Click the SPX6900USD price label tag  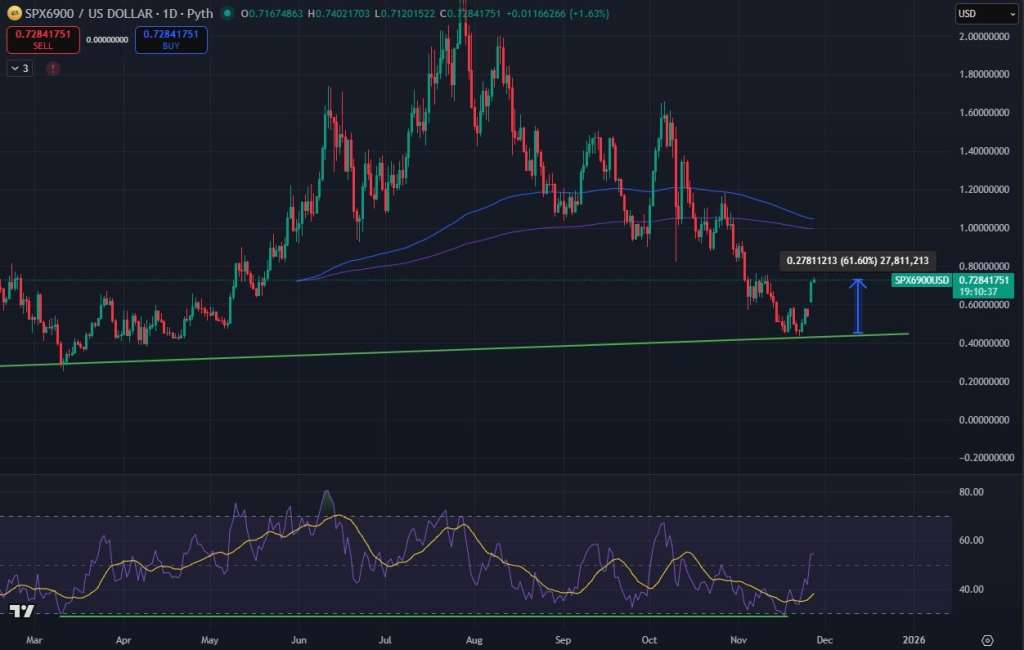922,281
